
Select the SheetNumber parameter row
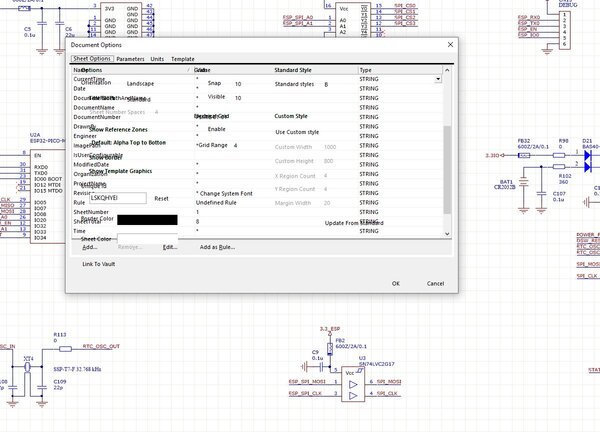[258, 212]
